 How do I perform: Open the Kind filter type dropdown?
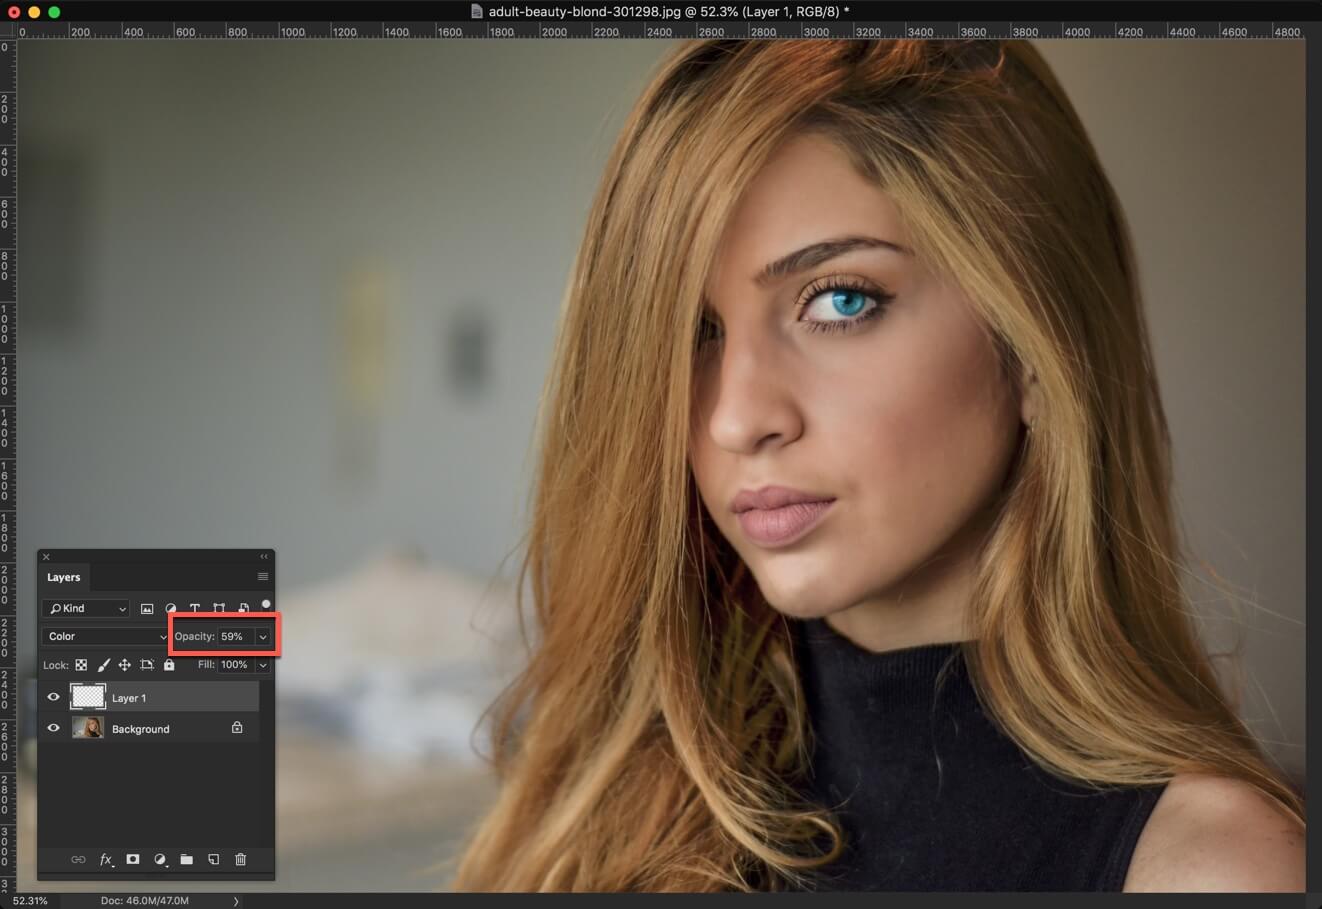point(86,608)
